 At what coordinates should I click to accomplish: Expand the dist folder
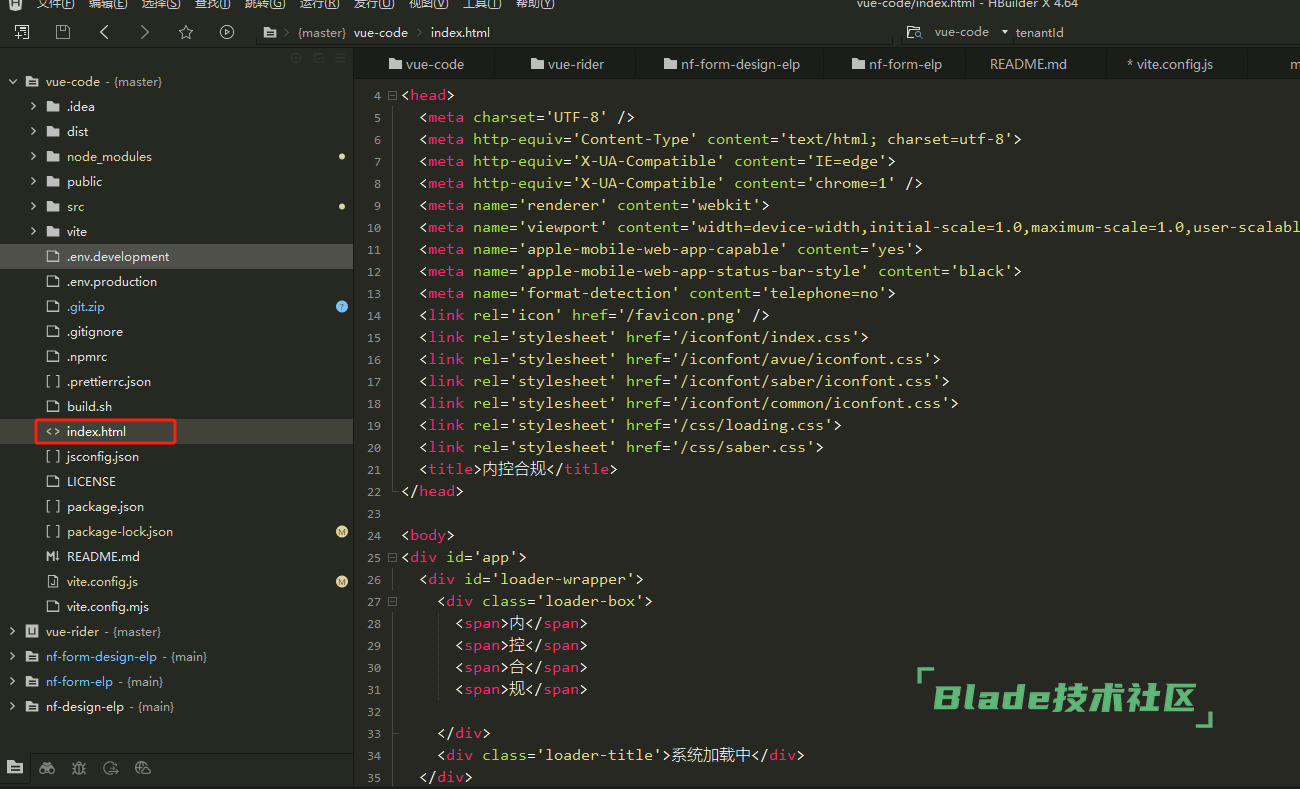[x=33, y=132]
